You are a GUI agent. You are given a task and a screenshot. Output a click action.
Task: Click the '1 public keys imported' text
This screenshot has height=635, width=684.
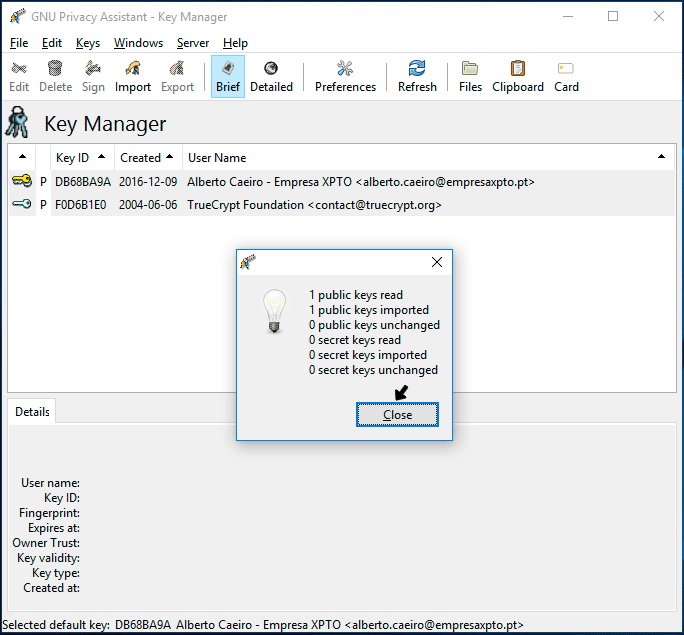pyautogui.click(x=369, y=310)
